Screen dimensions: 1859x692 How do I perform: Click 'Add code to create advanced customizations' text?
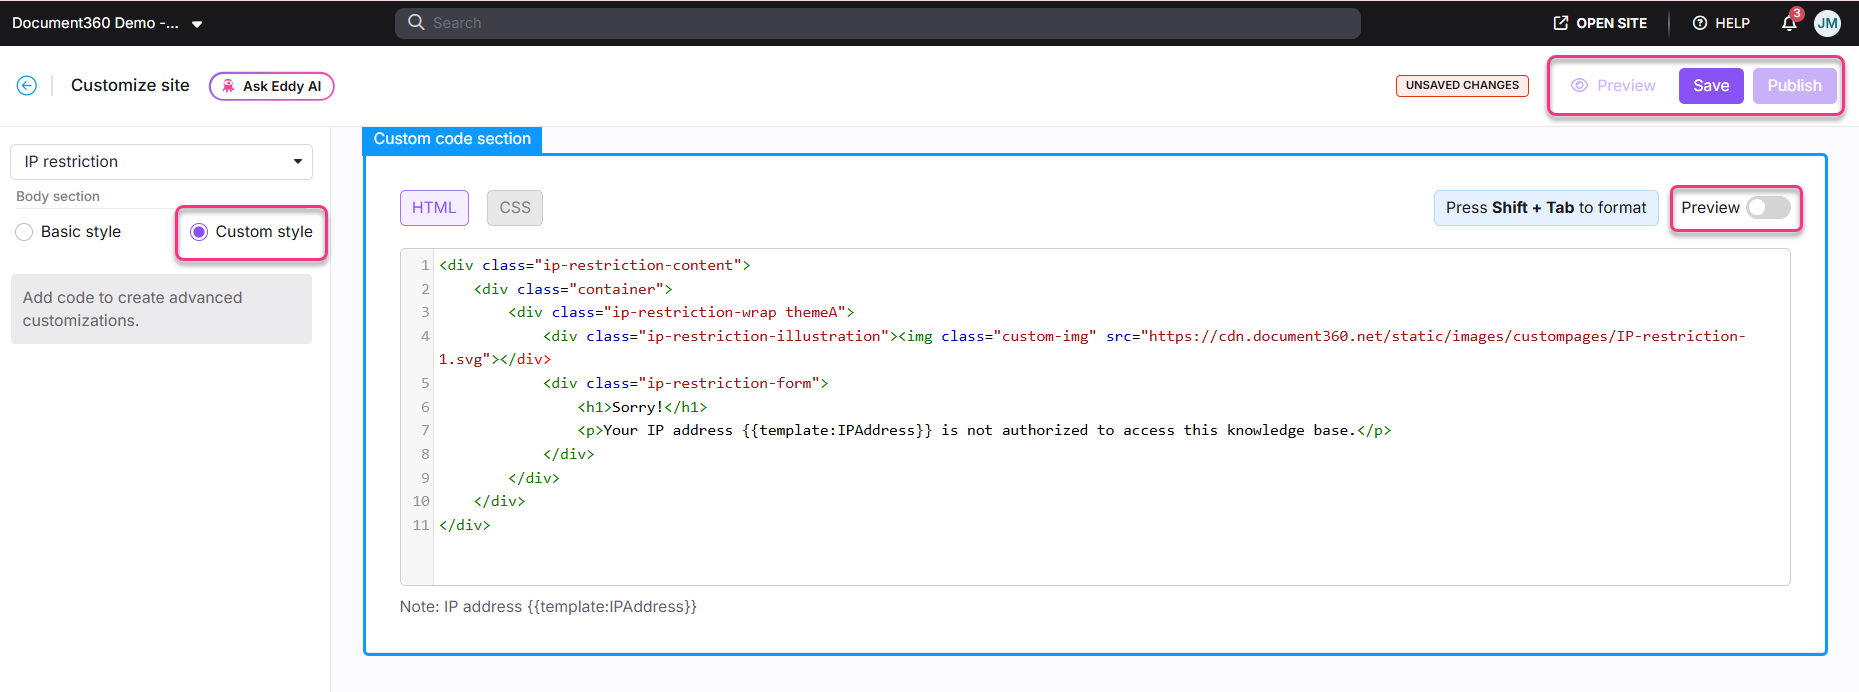132,309
